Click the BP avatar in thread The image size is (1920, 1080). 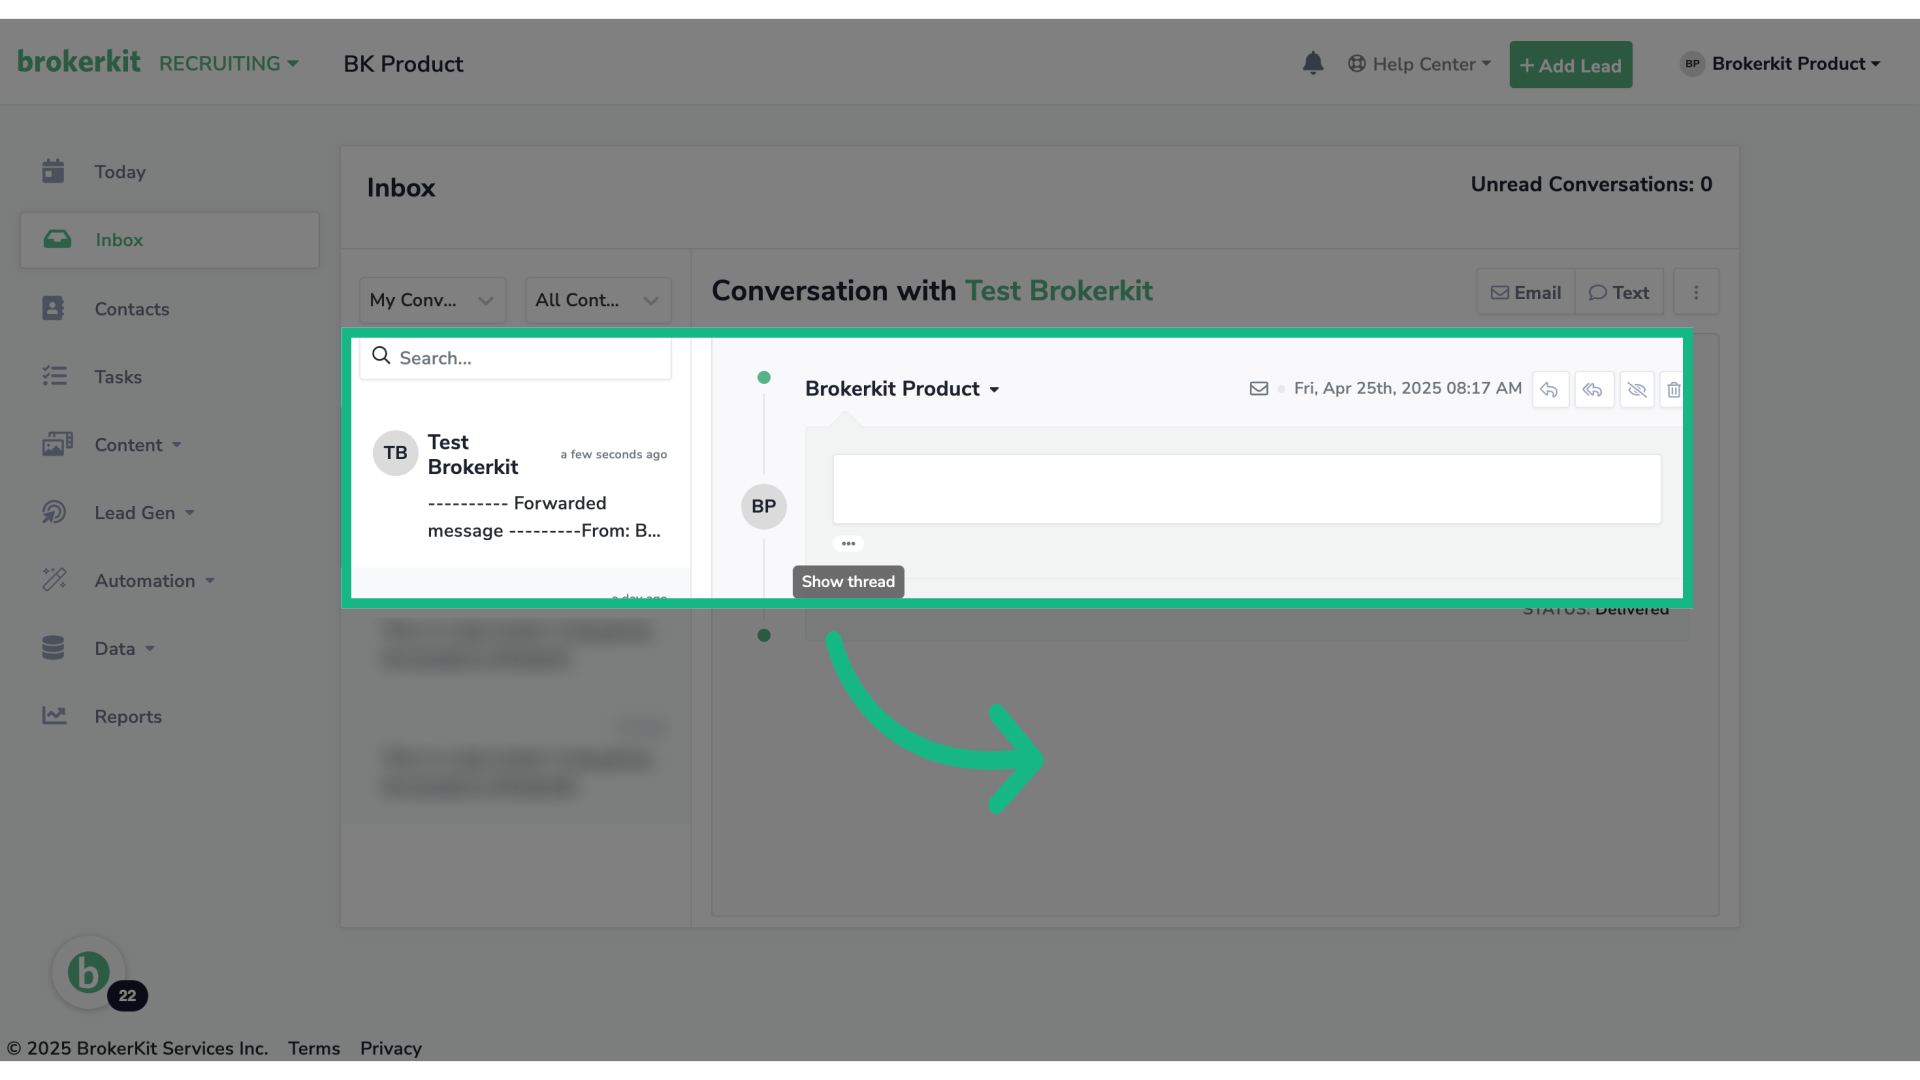click(x=764, y=507)
